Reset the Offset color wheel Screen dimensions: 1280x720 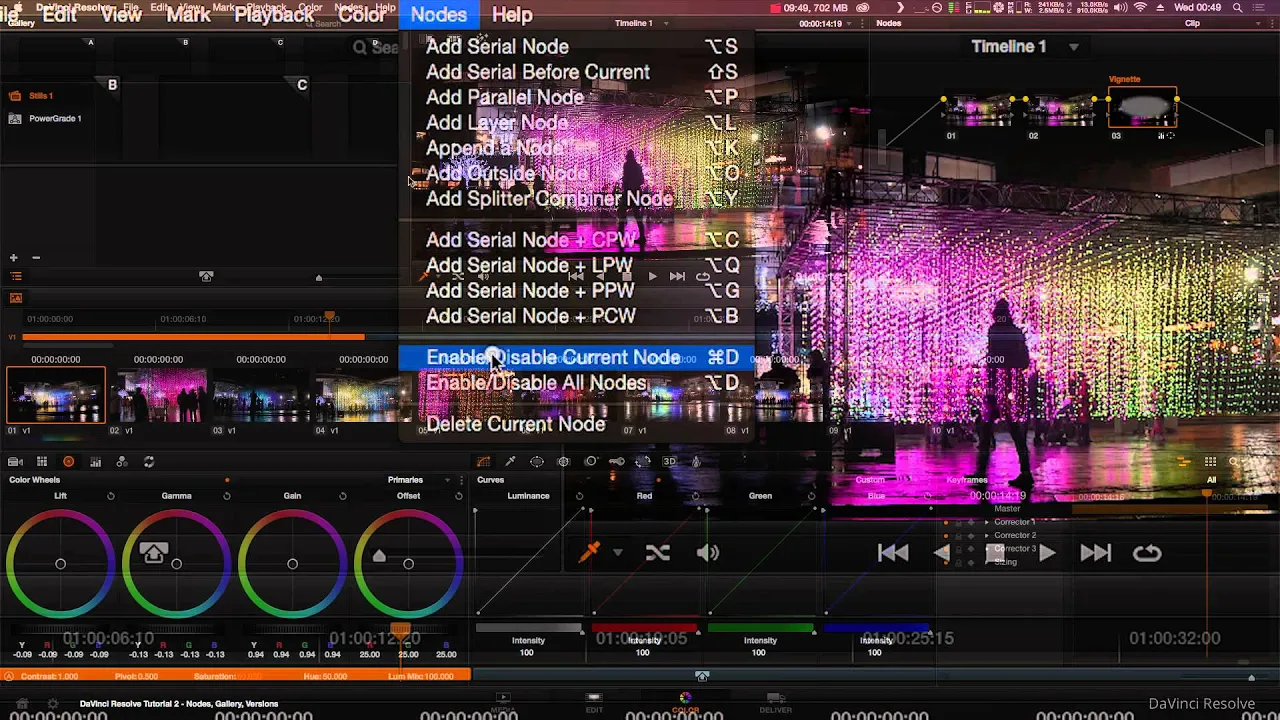pos(459,496)
